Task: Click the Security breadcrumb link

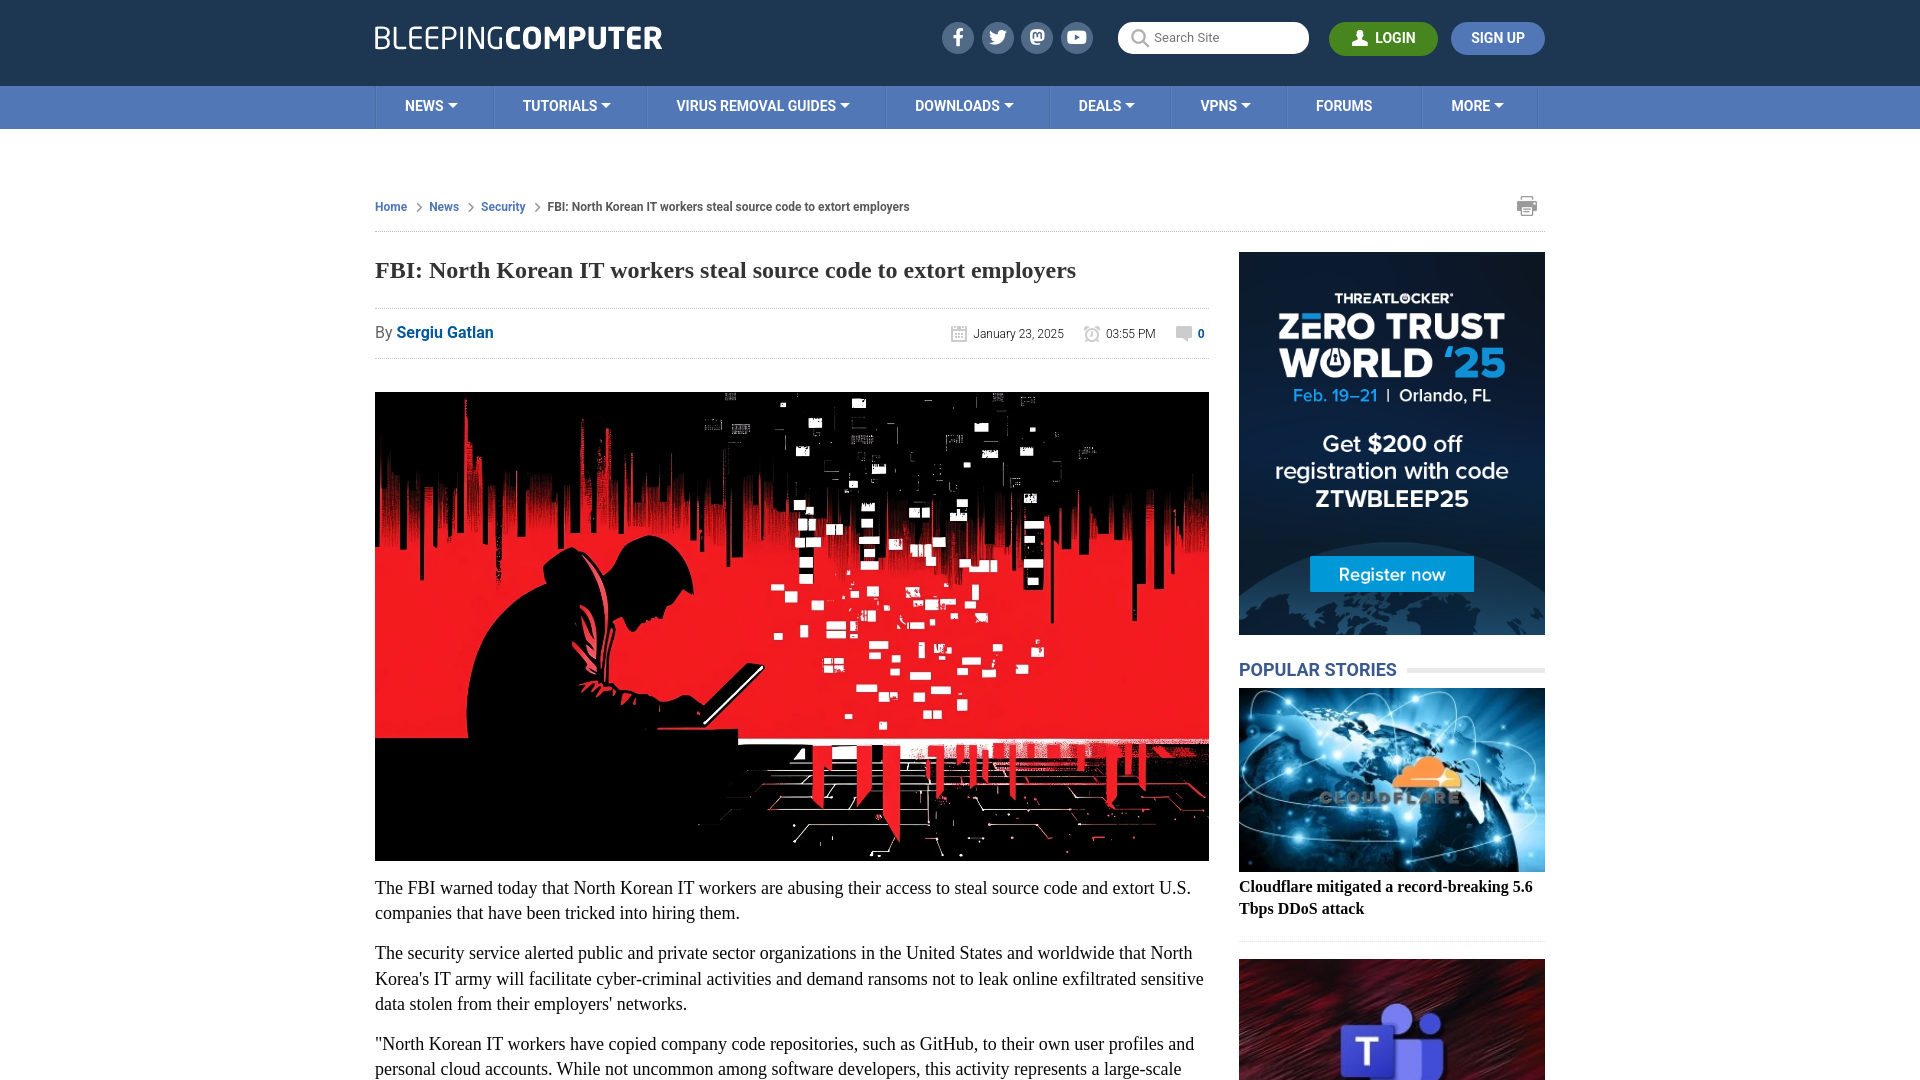Action: click(502, 206)
